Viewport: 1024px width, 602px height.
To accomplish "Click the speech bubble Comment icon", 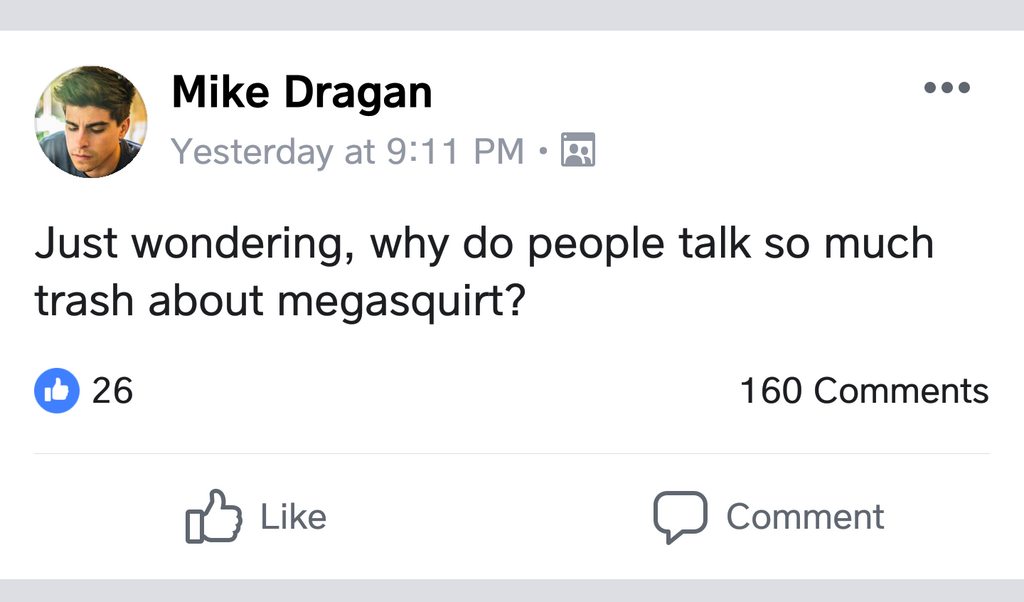I will (x=680, y=516).
